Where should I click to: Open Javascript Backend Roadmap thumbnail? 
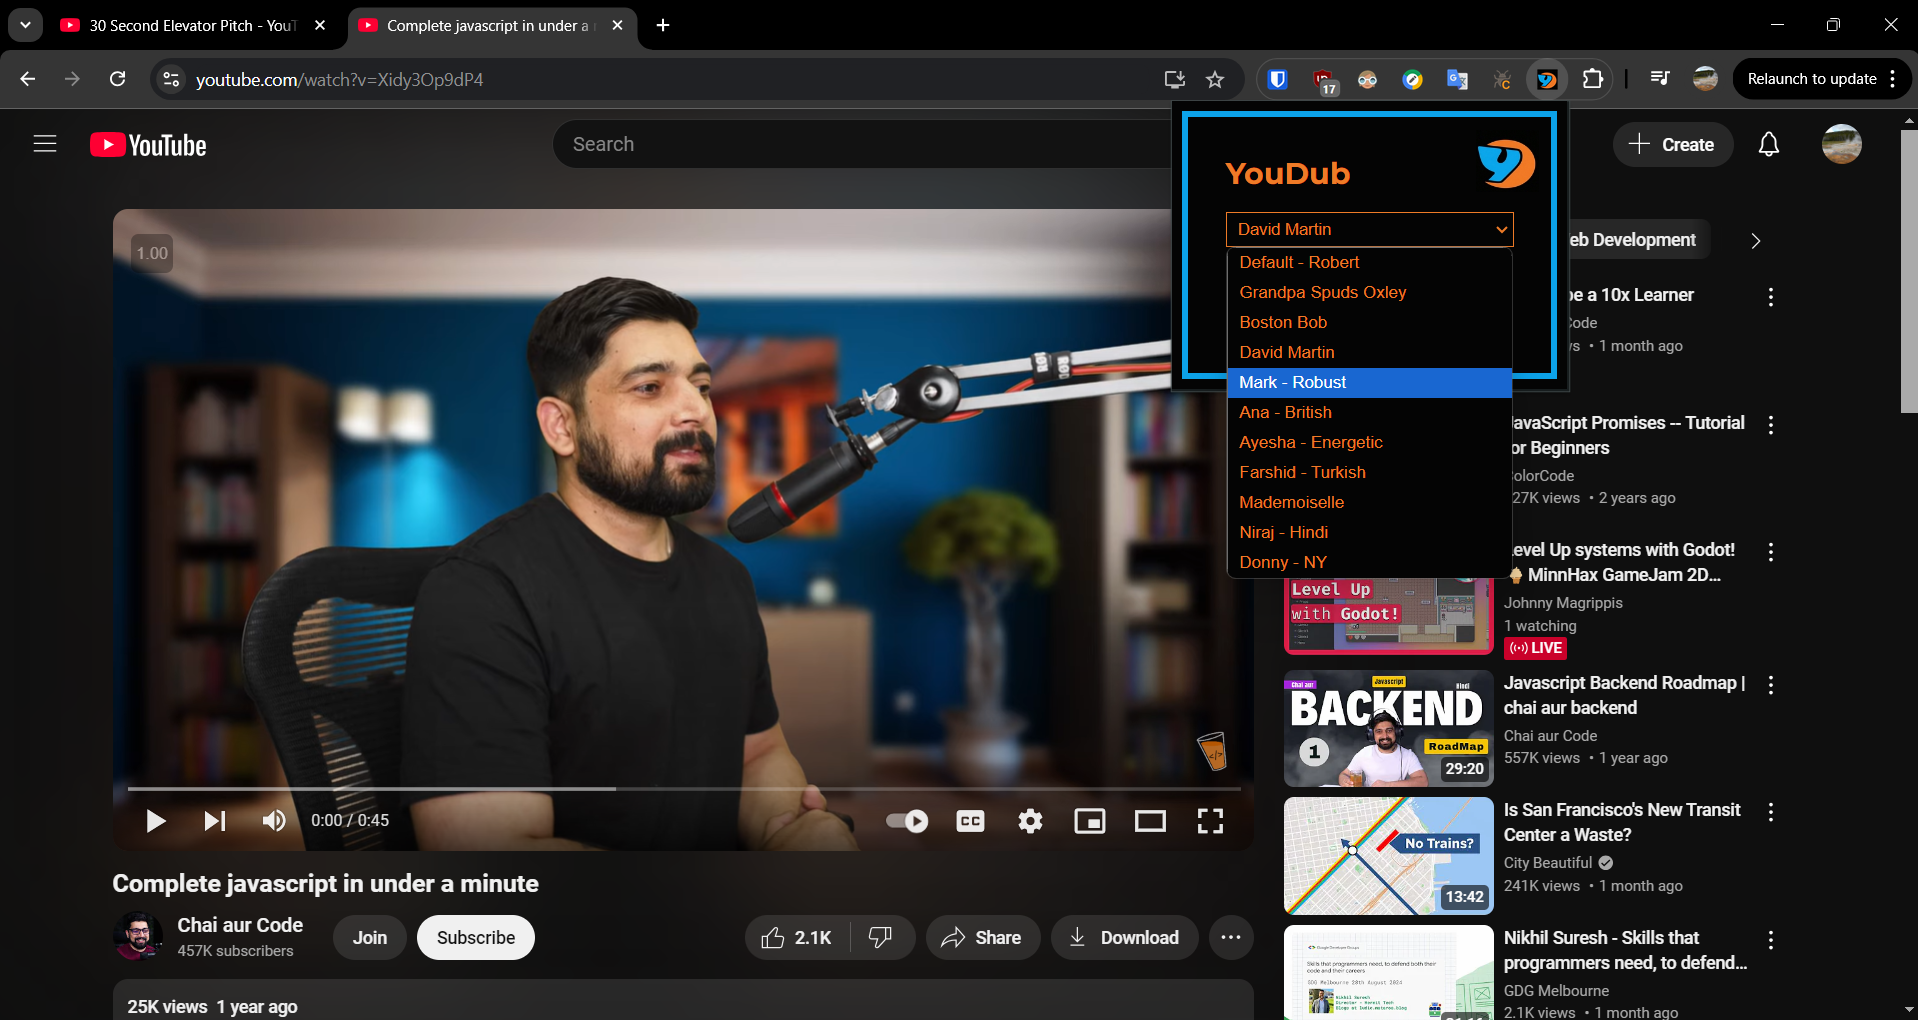[x=1388, y=728]
